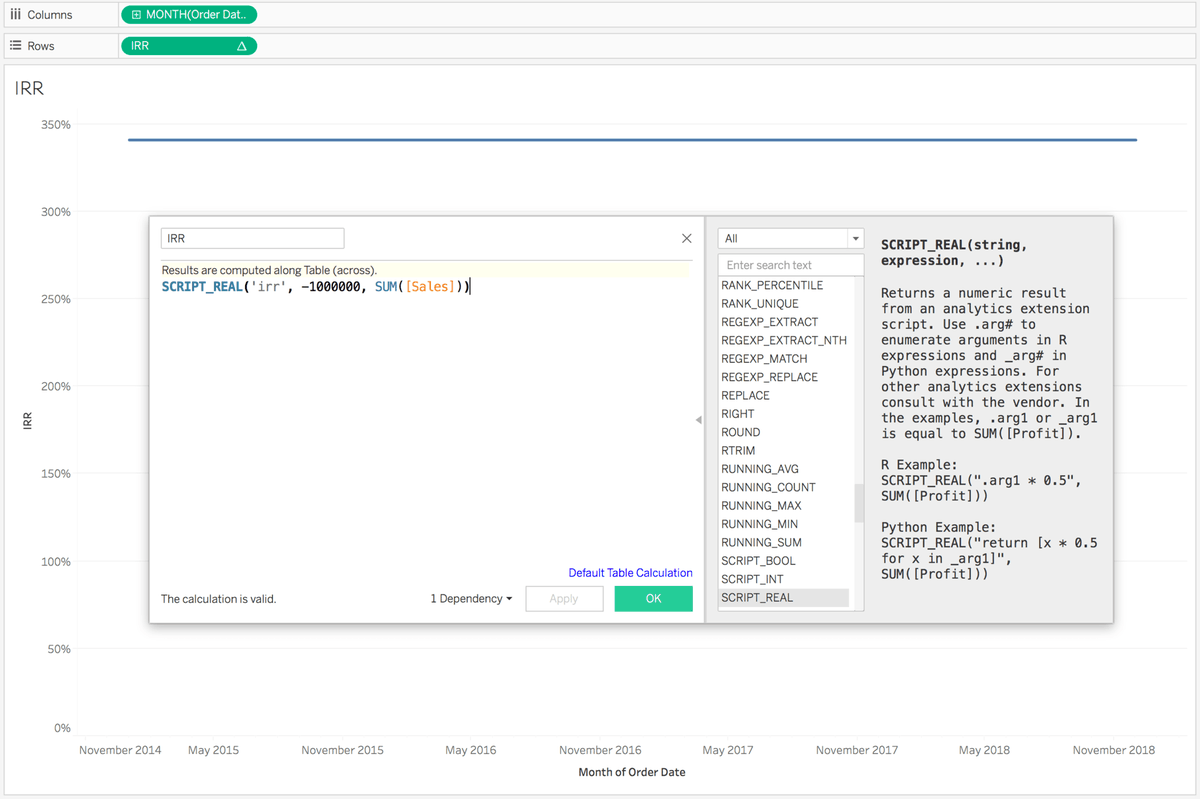
Task: Select RANK_UNIQUE in function list
Action: click(760, 303)
